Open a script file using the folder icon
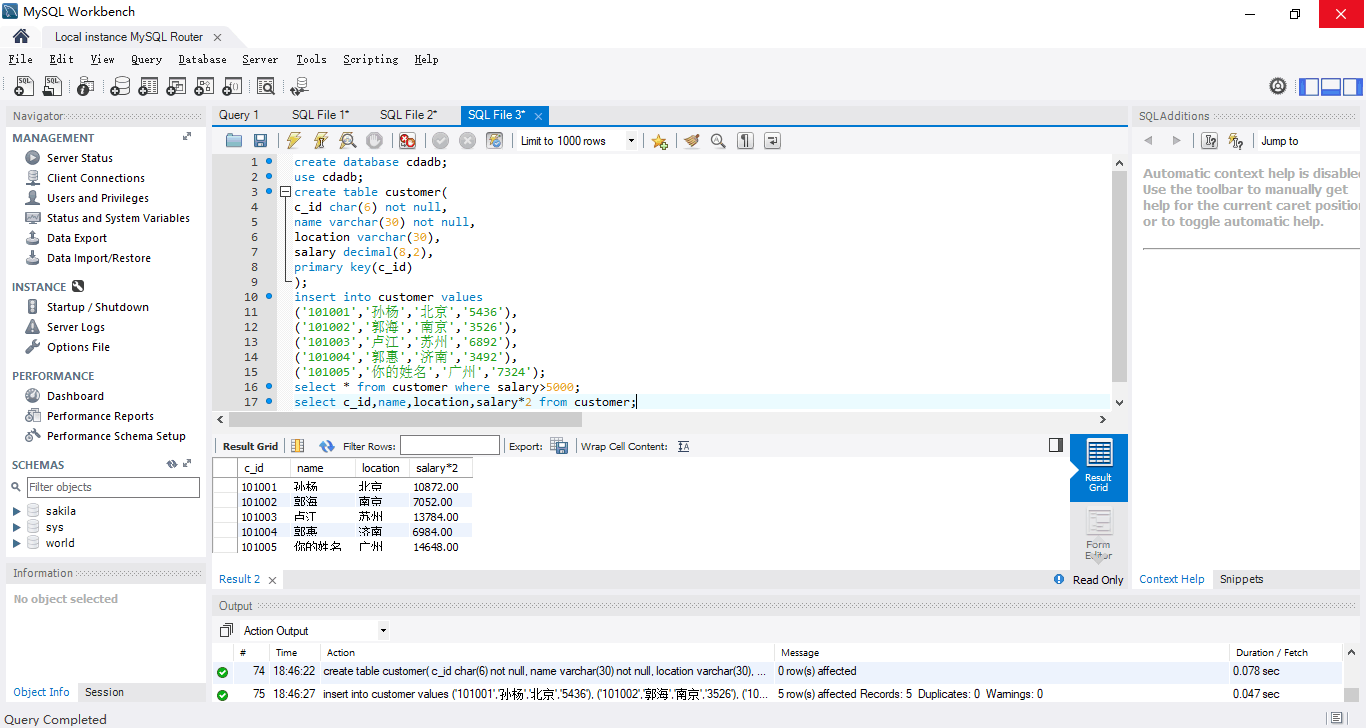This screenshot has height=728, width=1366. coord(234,141)
